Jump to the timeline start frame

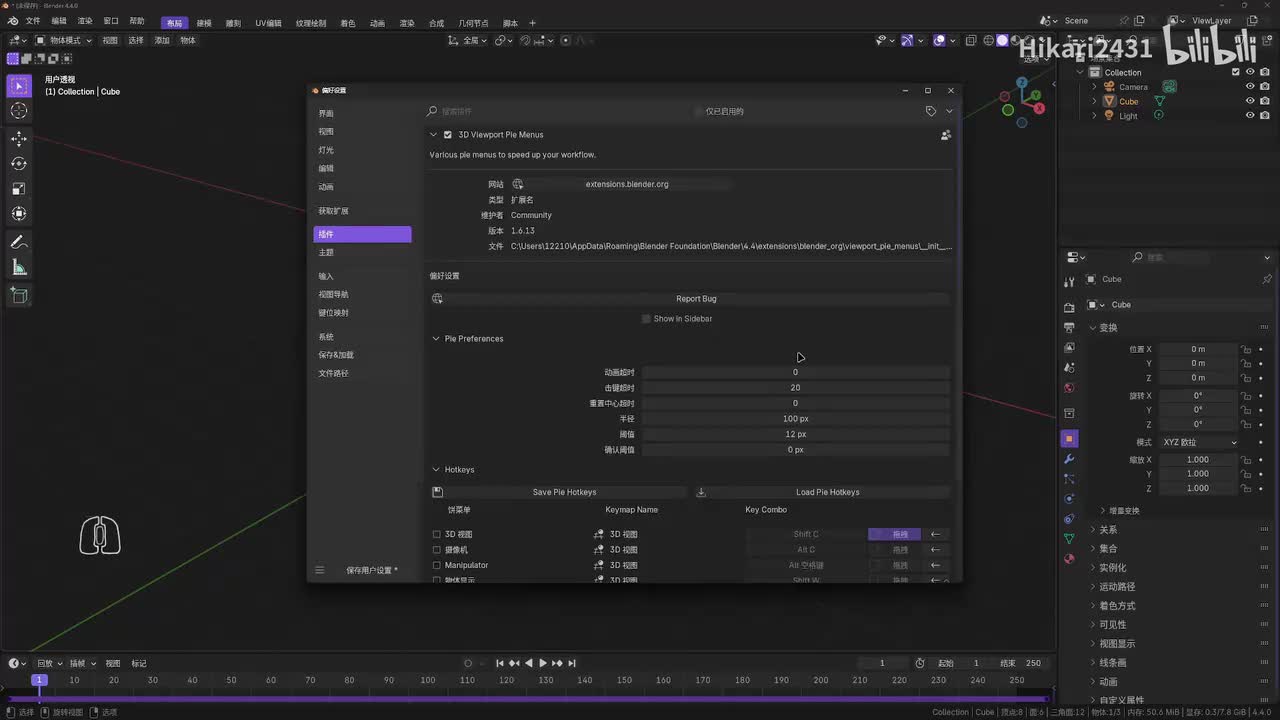(x=500, y=663)
